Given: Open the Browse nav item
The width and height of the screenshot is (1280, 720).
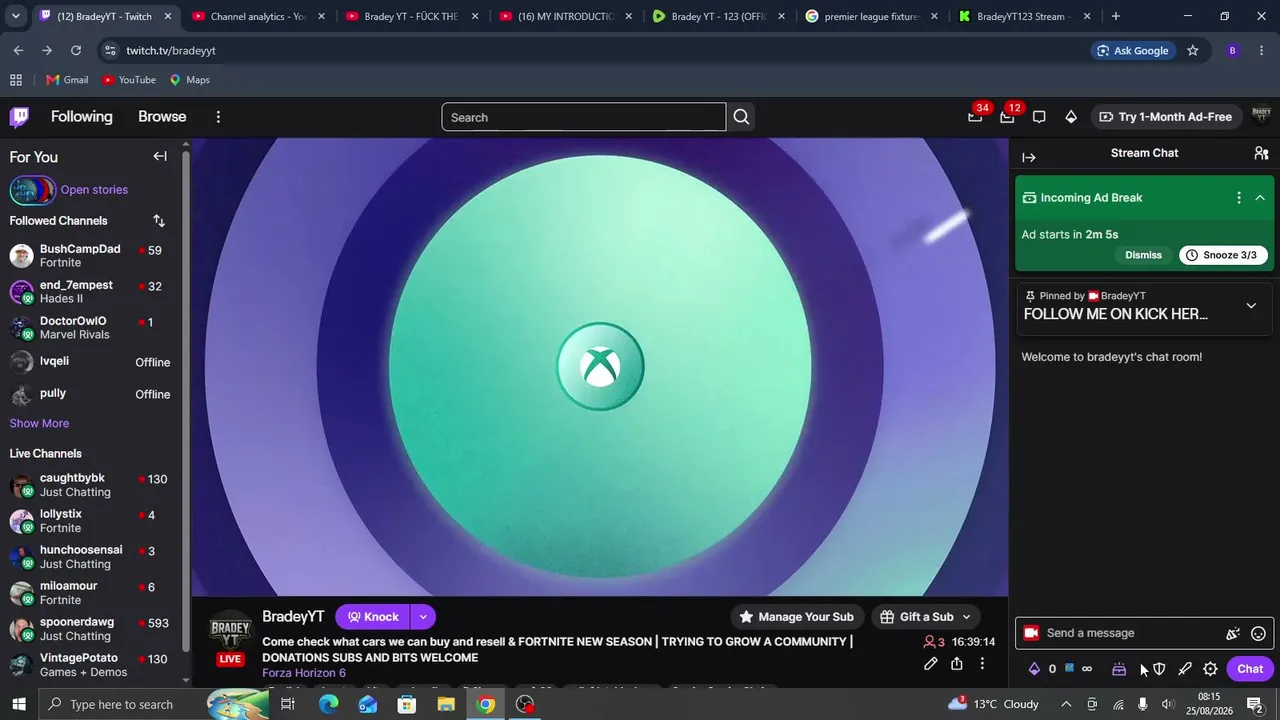Looking at the screenshot, I should (162, 117).
